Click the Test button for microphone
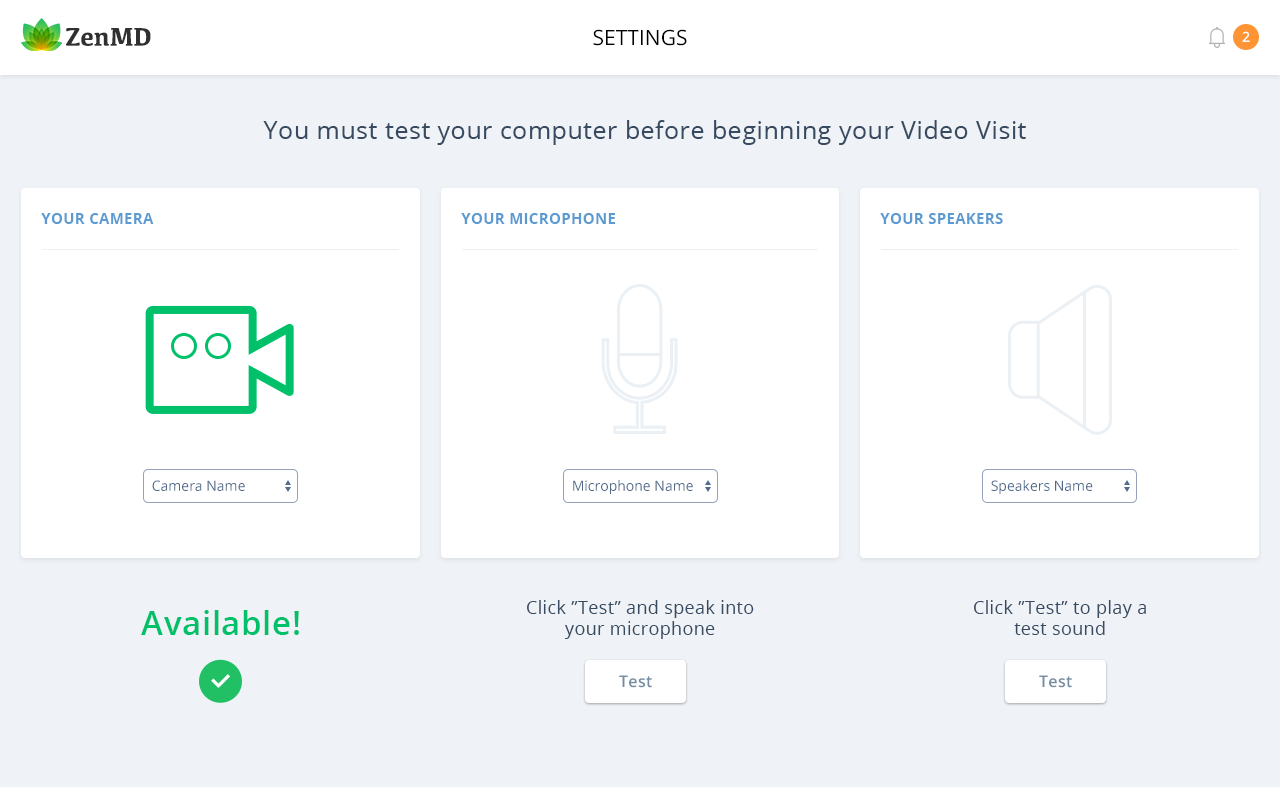 635,681
